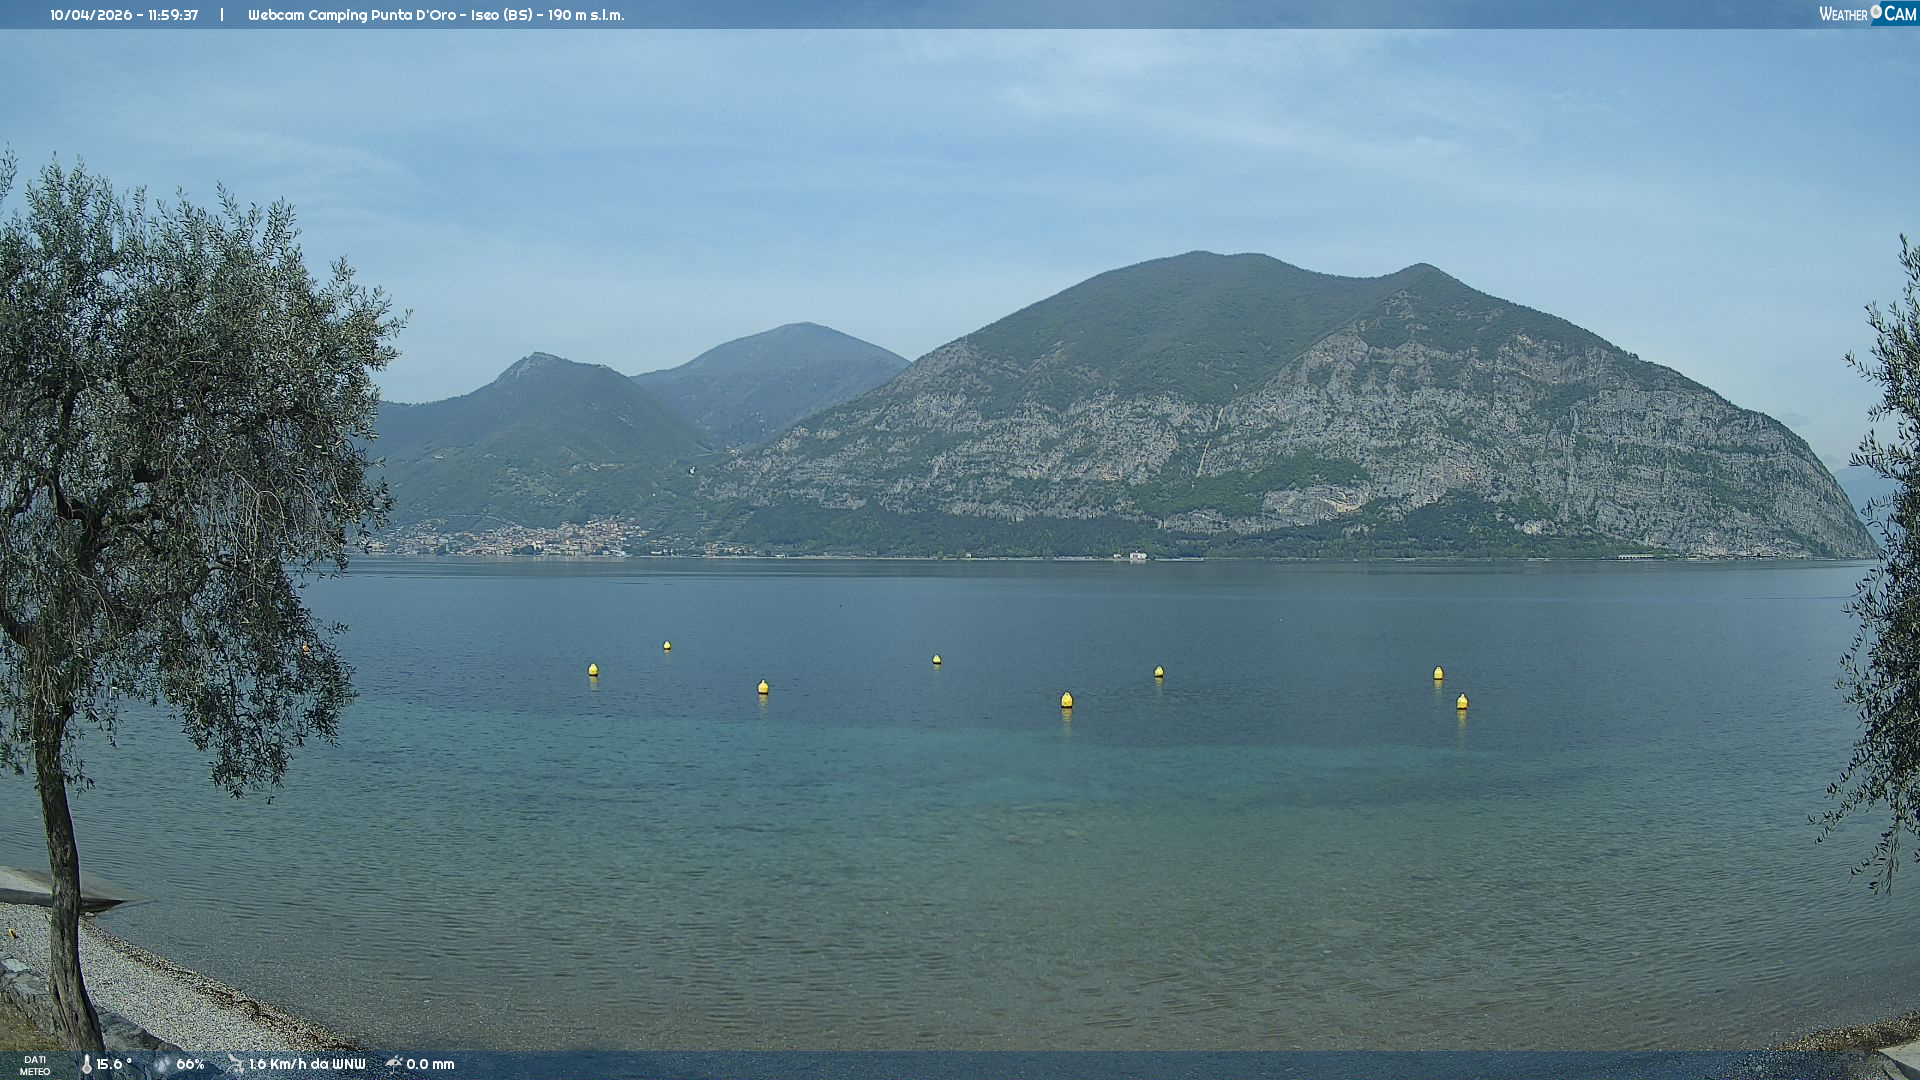Click the WeatherCam camera lens logo icon
Viewport: 1920px width, 1080px height.
pos(1876,13)
